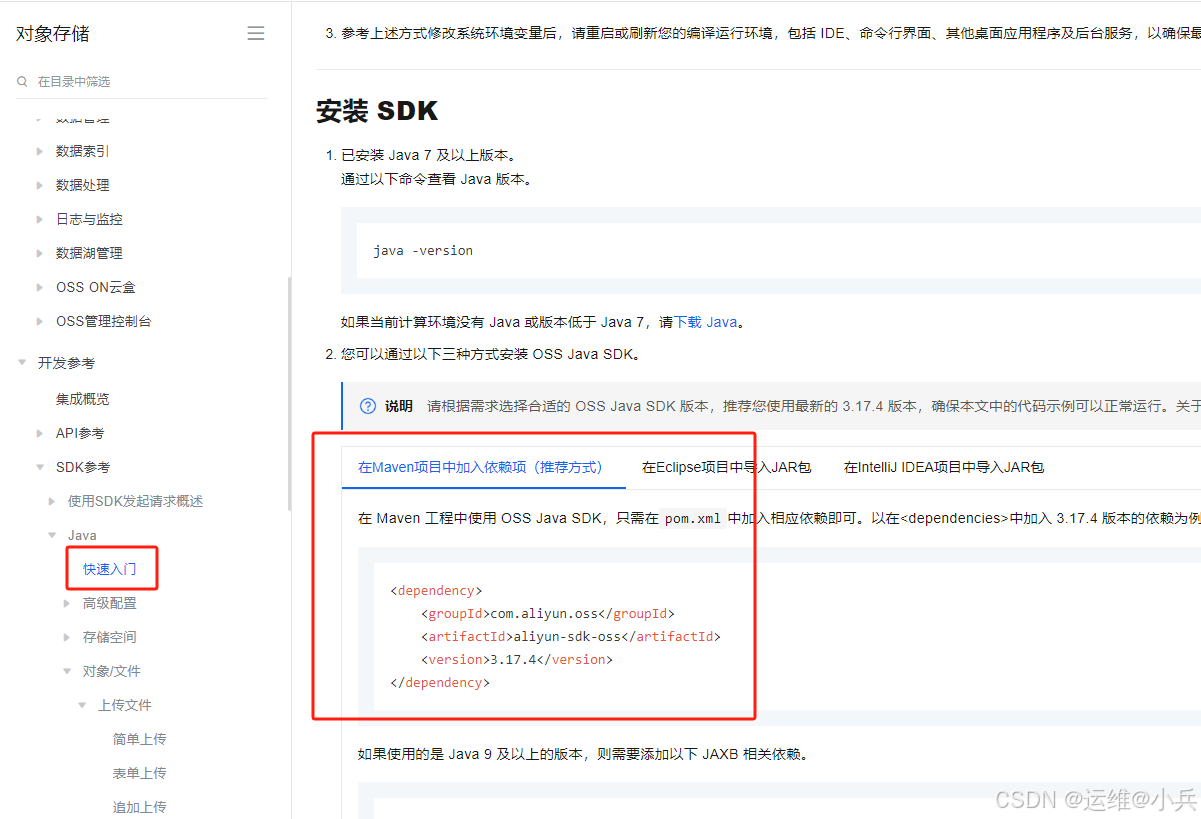Expand the OSS管理控制台 tree arrow
1201x819 pixels.
[39, 321]
